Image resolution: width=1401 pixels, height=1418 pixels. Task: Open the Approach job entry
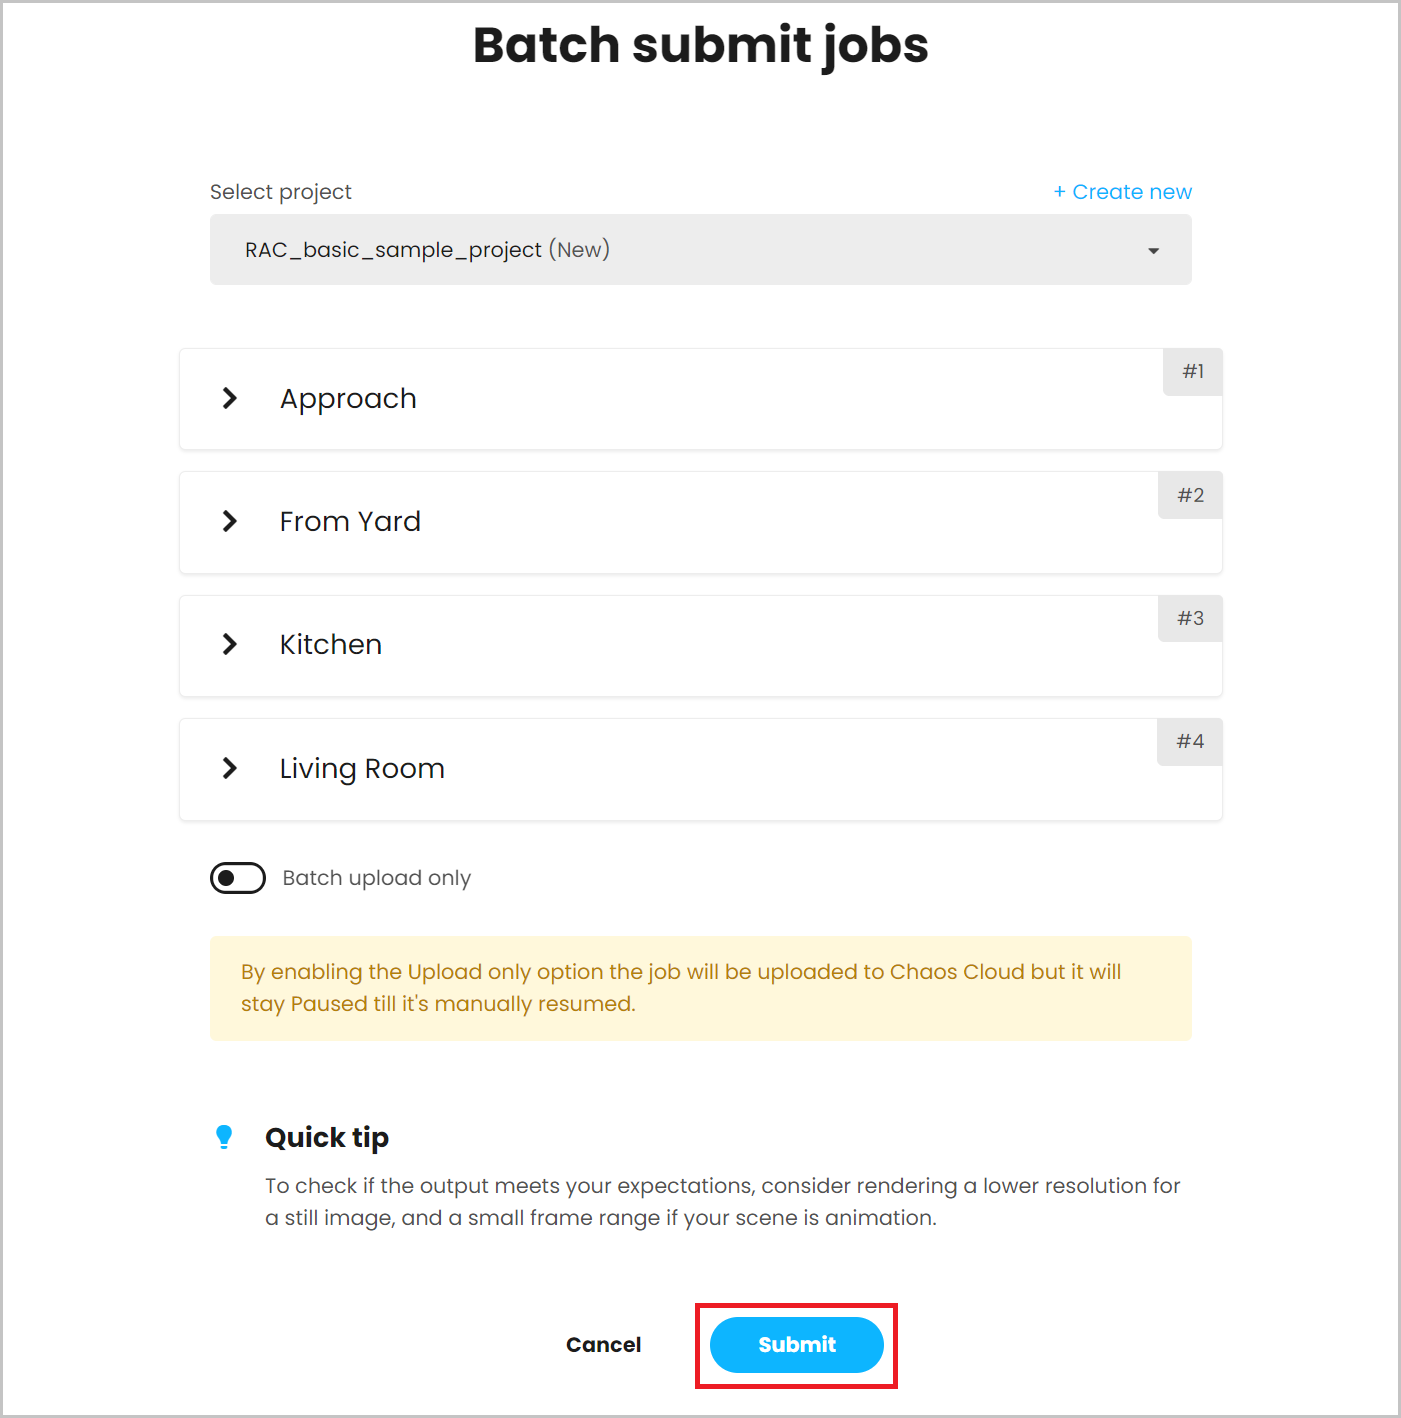(700, 399)
